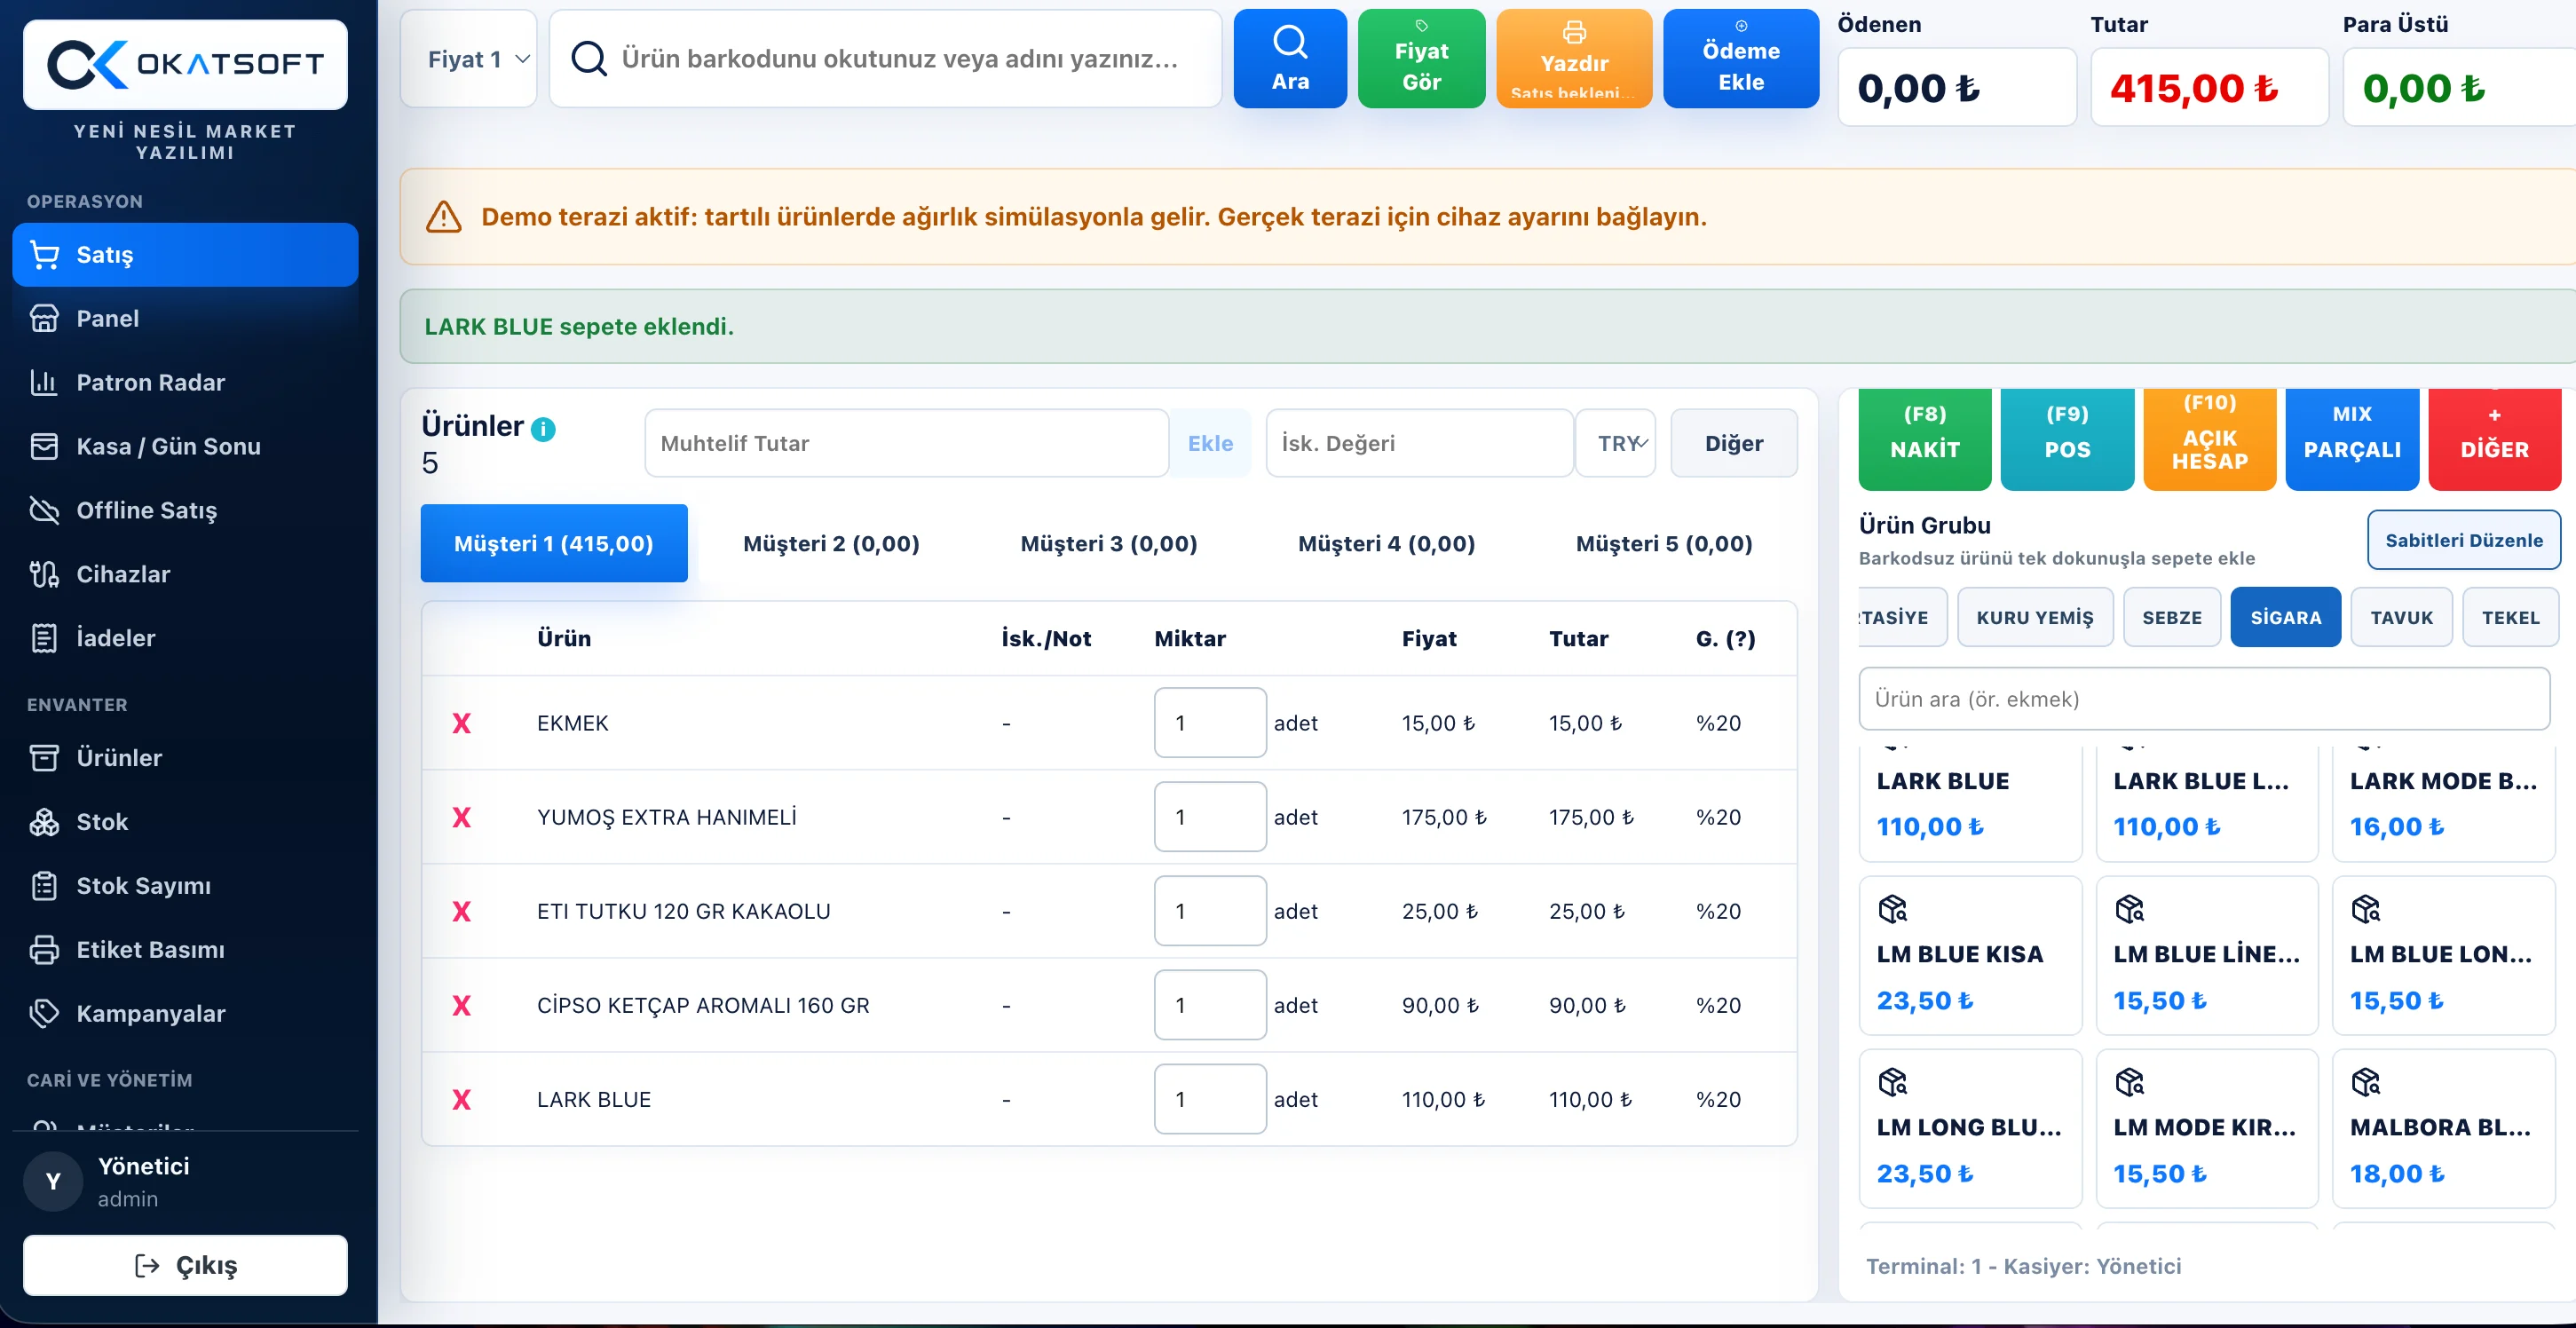Open the Panel store icon
Viewport: 2576px width, 1328px height.
pos(44,319)
